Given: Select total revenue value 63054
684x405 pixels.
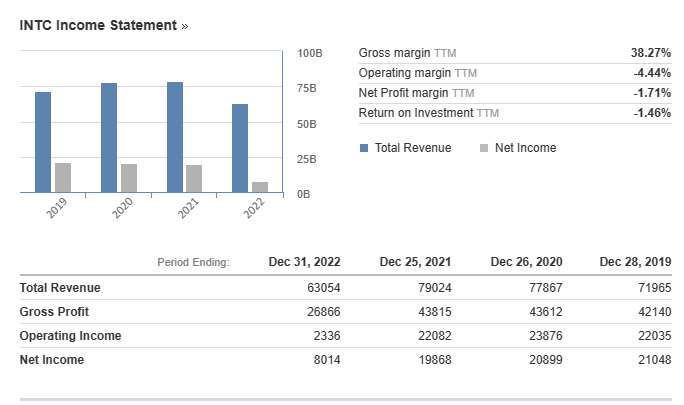Looking at the screenshot, I should (324, 288).
